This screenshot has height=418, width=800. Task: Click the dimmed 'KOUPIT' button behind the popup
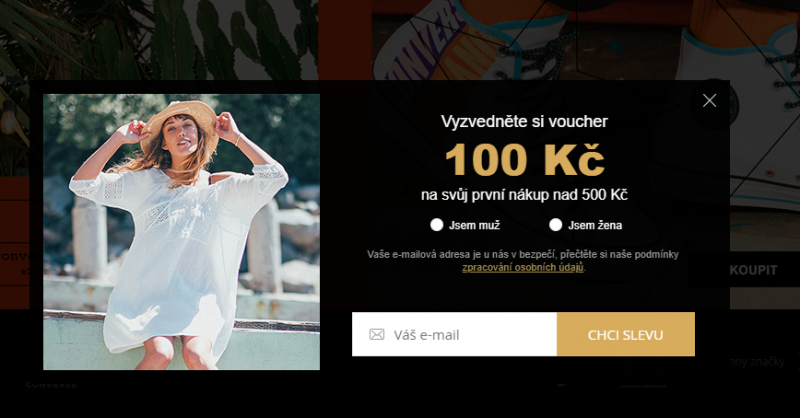(x=753, y=269)
